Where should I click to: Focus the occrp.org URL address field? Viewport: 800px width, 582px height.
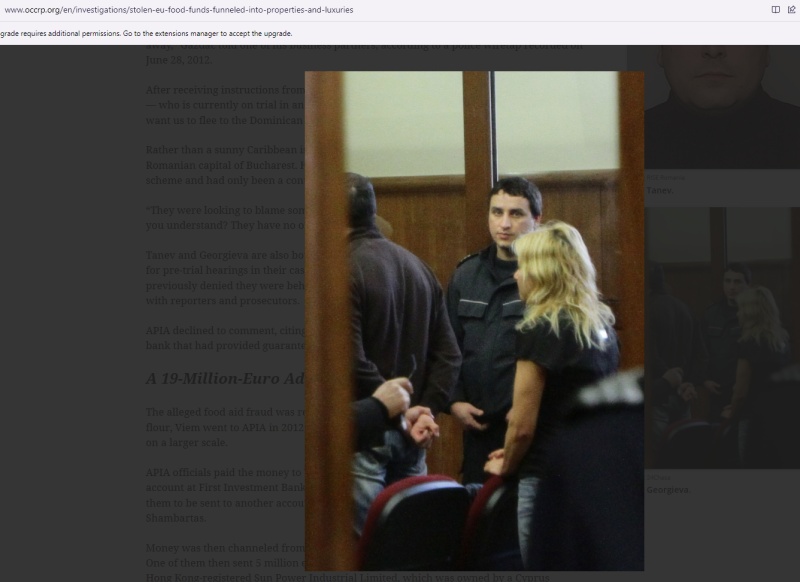click(300, 10)
